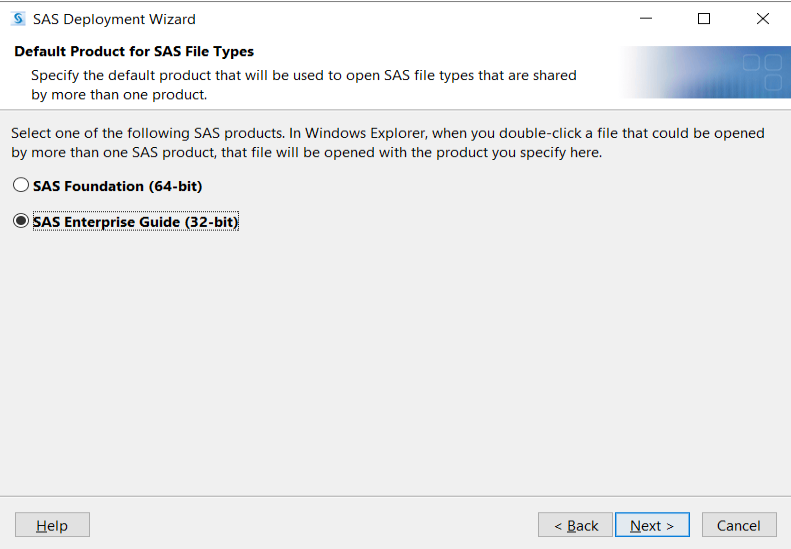The image size is (791, 549).
Task: Open the Help button
Action: [52, 525]
